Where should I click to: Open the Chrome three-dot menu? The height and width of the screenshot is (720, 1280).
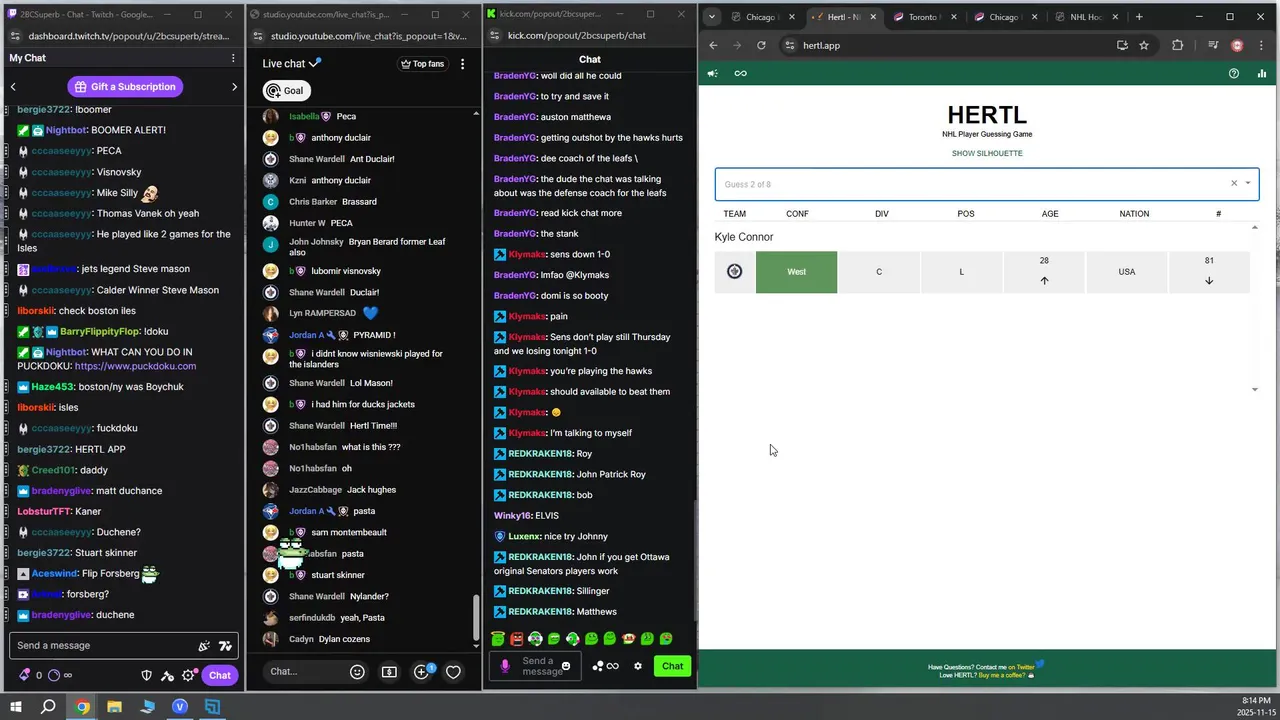(1262, 45)
